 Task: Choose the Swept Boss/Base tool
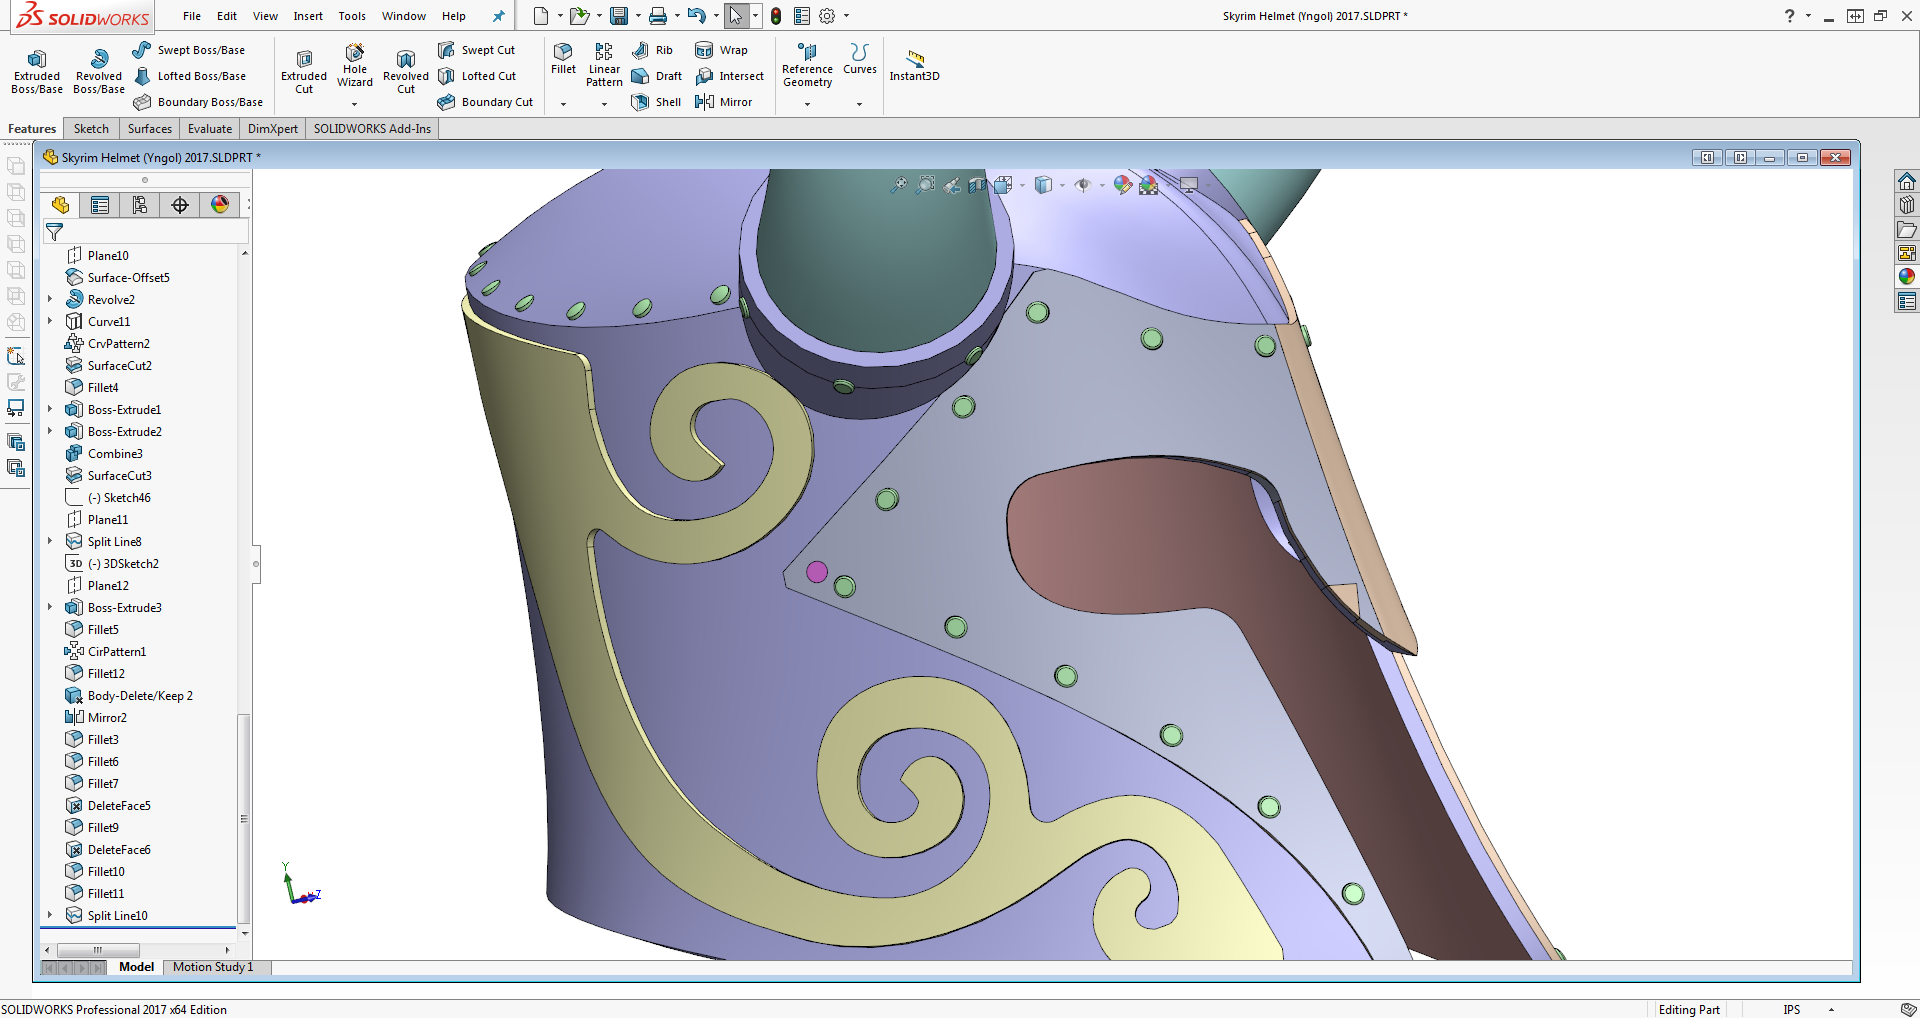pos(189,50)
